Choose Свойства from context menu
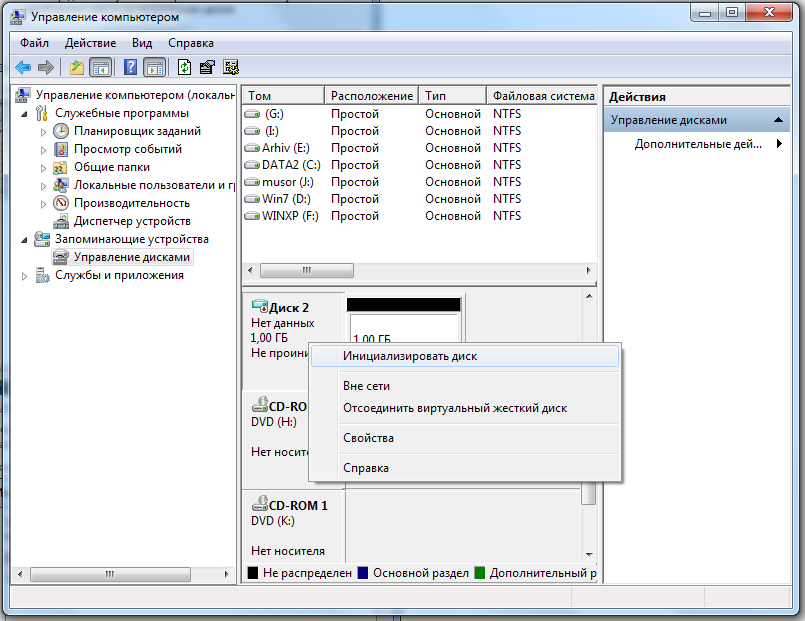805x621 pixels. tap(465, 438)
